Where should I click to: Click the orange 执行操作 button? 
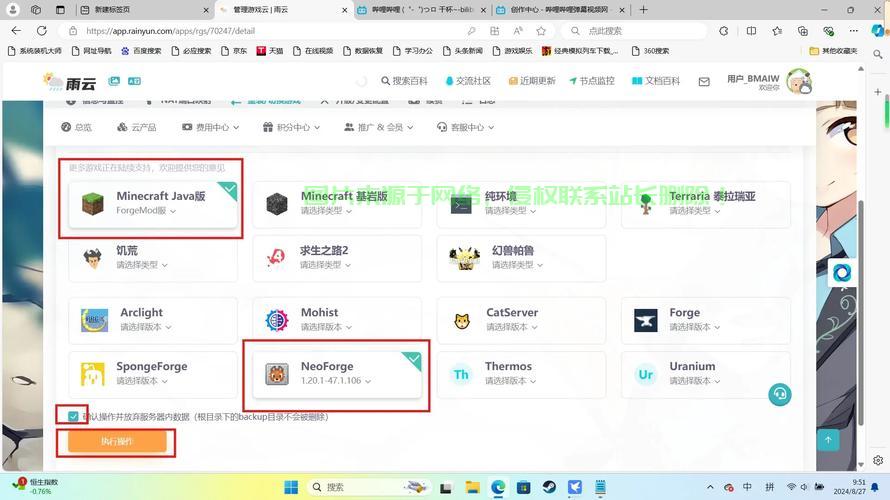click(117, 441)
